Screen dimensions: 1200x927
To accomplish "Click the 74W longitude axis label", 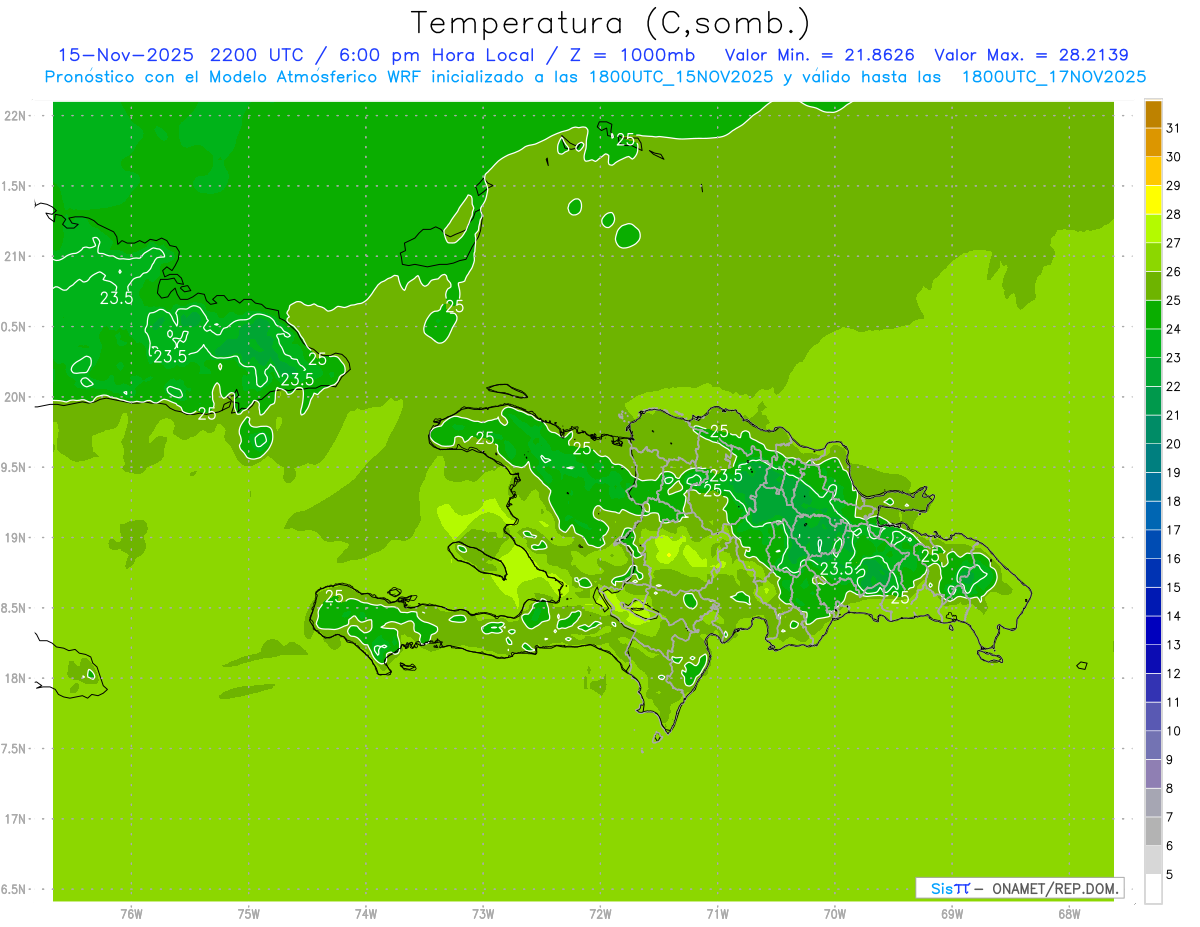I will 366,914.
